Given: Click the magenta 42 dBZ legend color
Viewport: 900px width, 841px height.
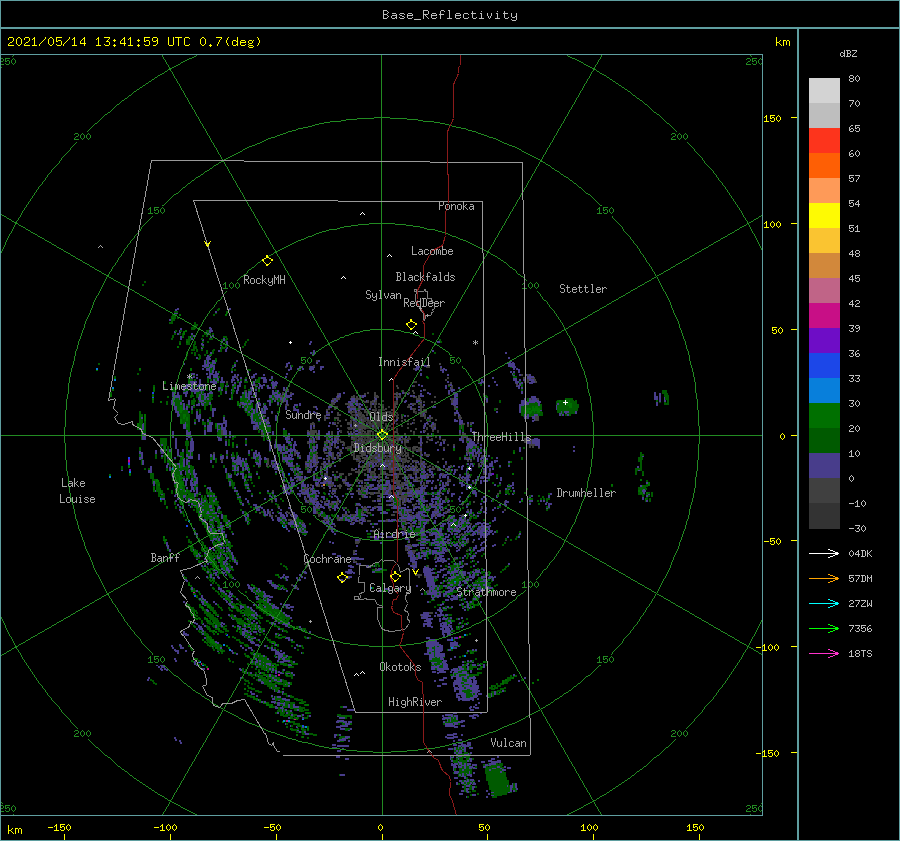Looking at the screenshot, I should pyautogui.click(x=824, y=316).
